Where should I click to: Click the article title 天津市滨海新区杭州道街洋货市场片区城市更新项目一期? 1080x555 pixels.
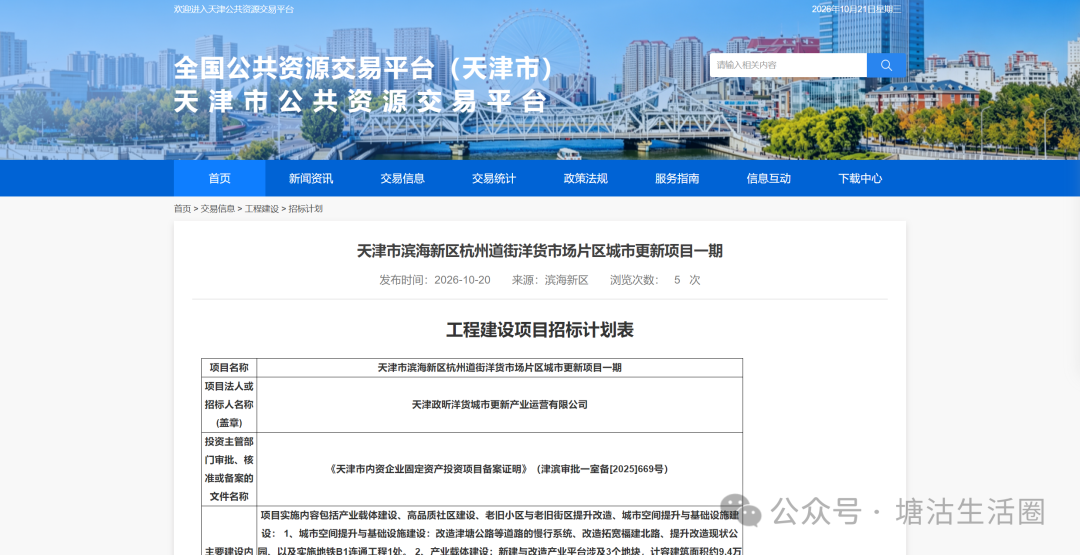point(540,251)
